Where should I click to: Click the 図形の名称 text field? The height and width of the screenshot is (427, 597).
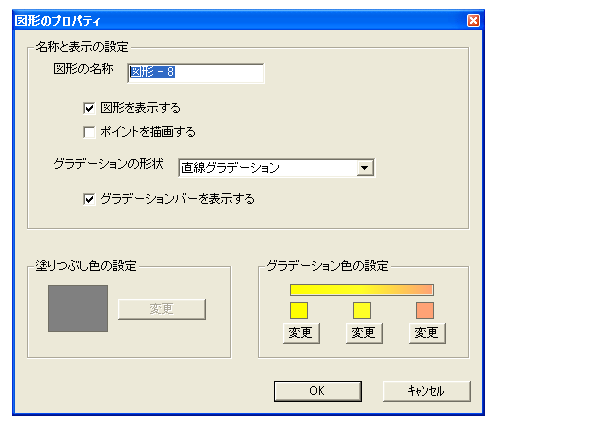point(196,73)
